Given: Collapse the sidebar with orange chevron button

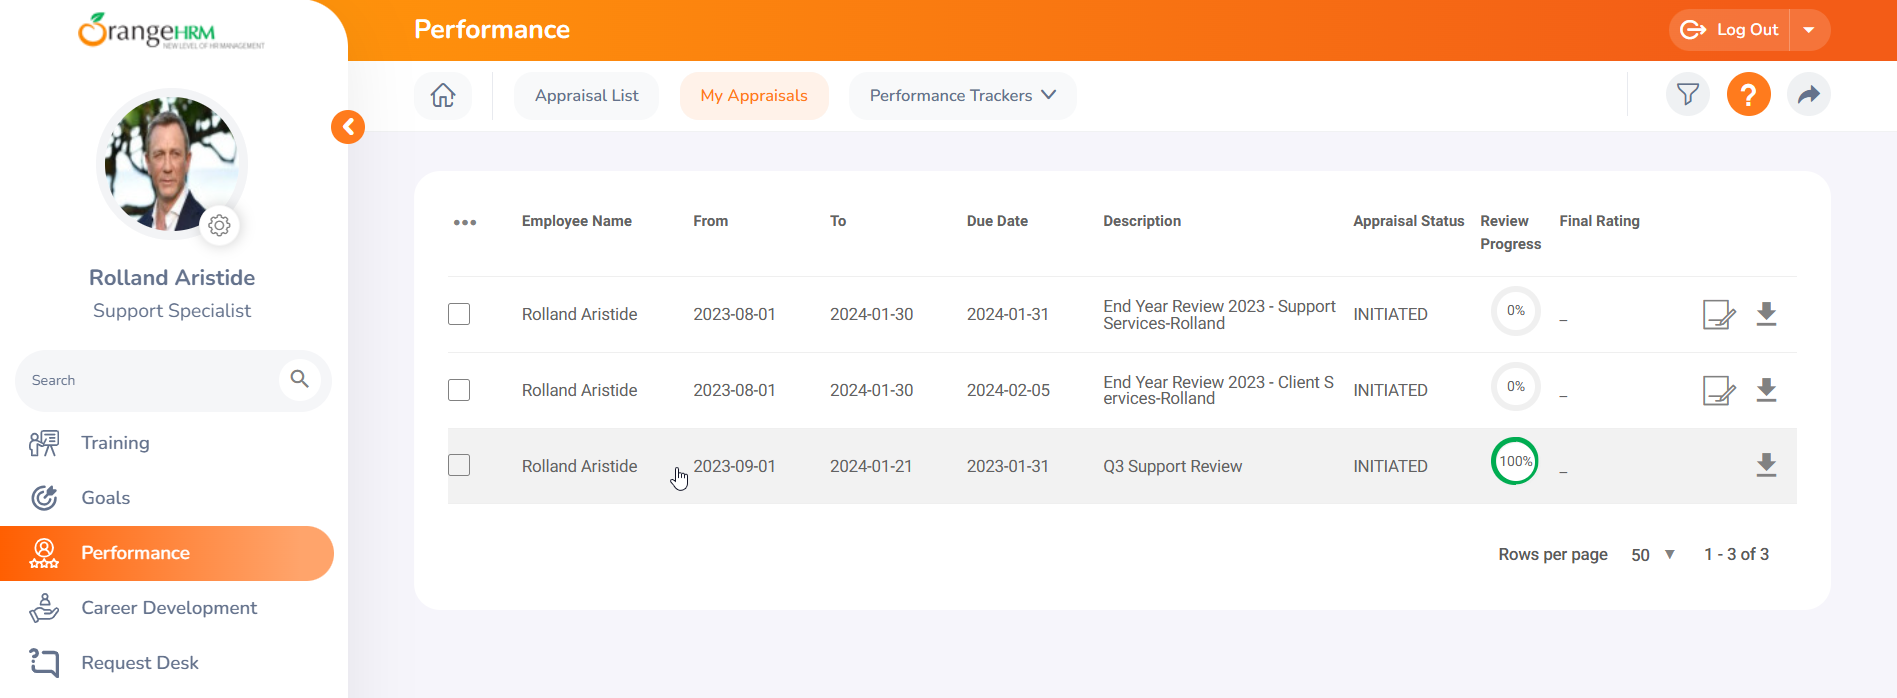Looking at the screenshot, I should point(348,127).
